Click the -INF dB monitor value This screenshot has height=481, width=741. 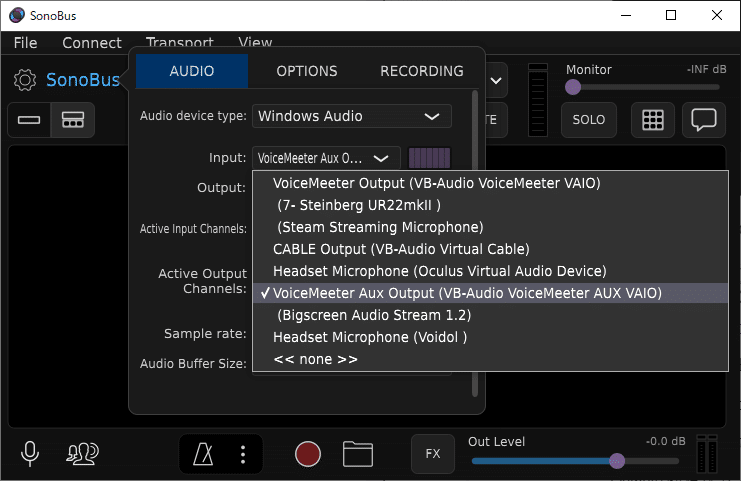point(707,69)
